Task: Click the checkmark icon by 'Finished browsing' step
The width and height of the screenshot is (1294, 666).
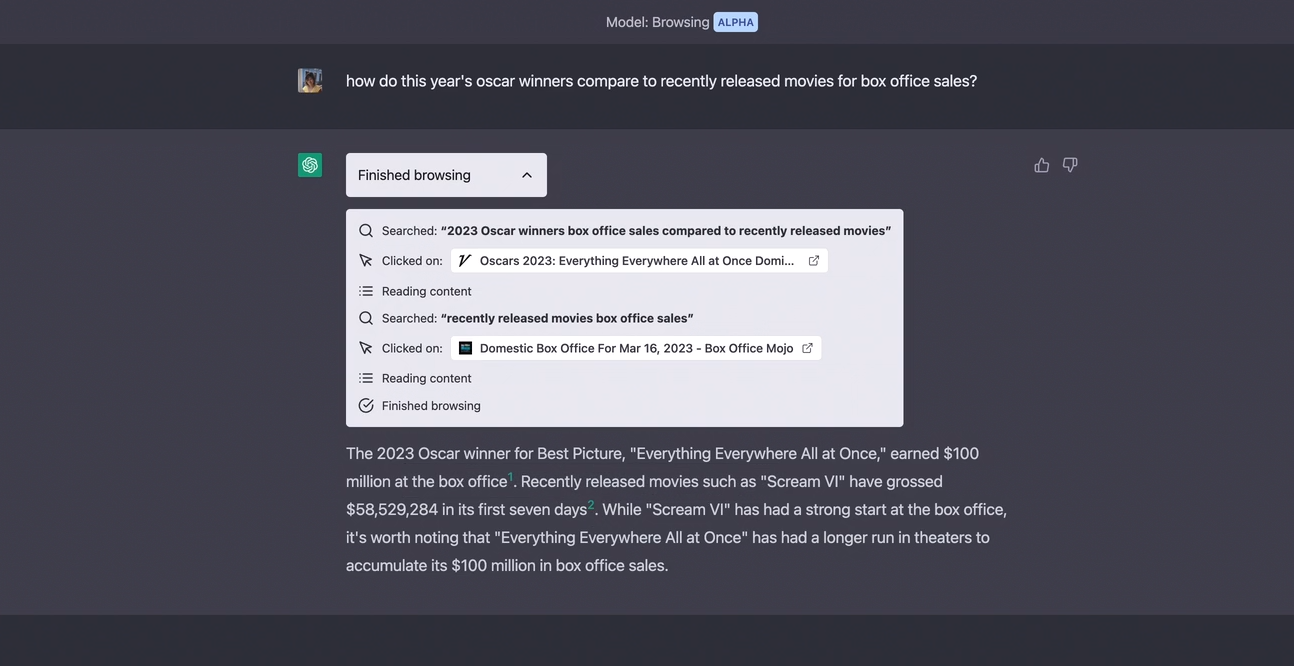Action: coord(366,406)
